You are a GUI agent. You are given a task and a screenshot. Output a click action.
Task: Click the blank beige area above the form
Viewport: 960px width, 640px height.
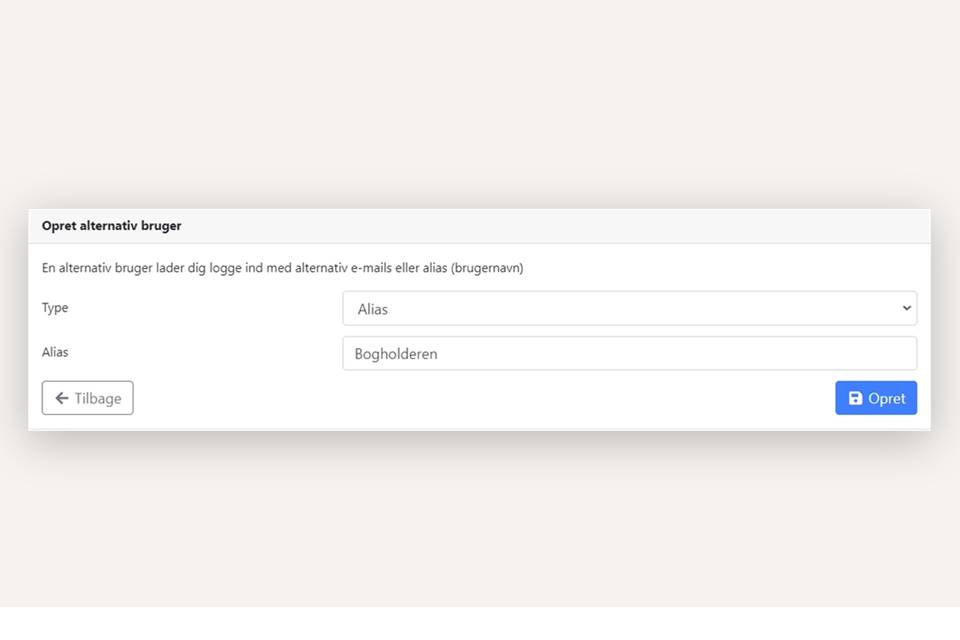pyautogui.click(x=480, y=100)
